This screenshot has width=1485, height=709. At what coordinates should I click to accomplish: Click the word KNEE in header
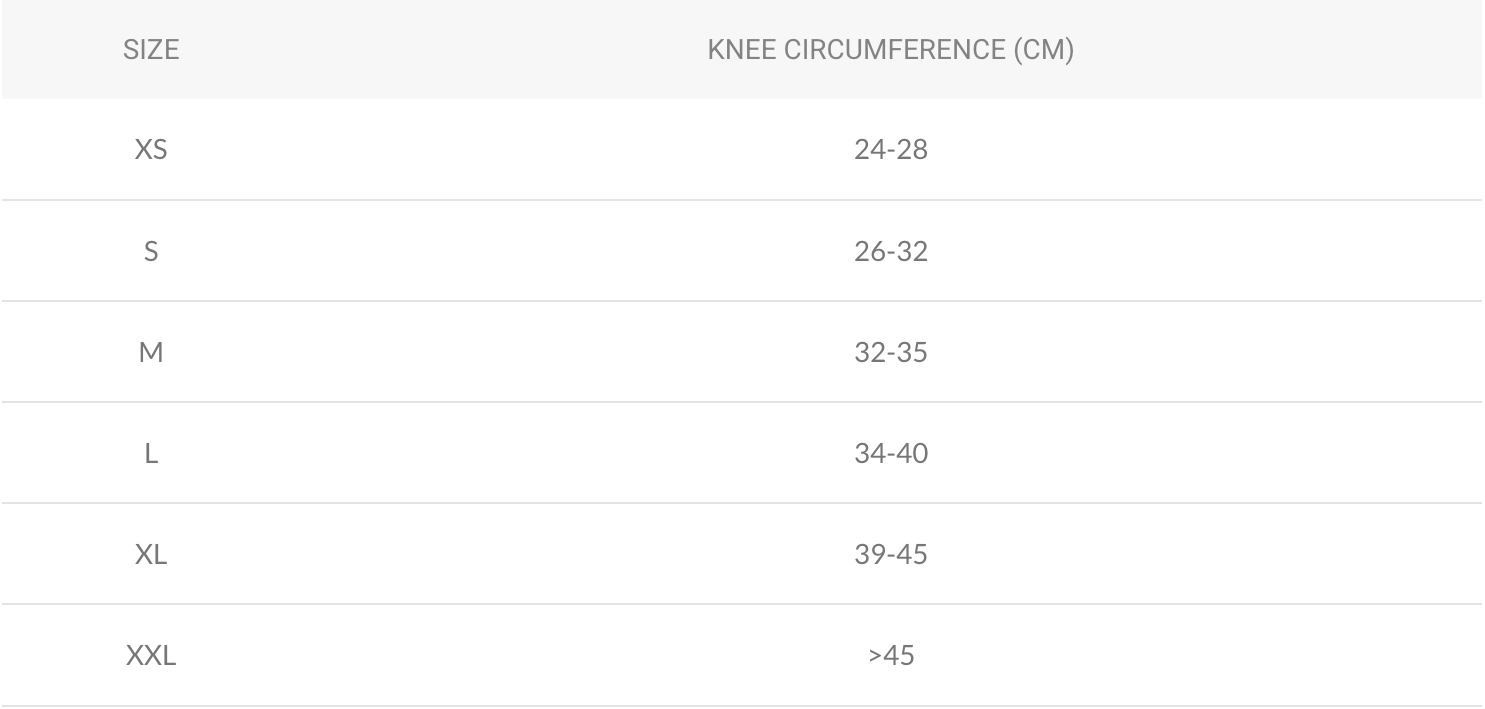[x=736, y=51]
